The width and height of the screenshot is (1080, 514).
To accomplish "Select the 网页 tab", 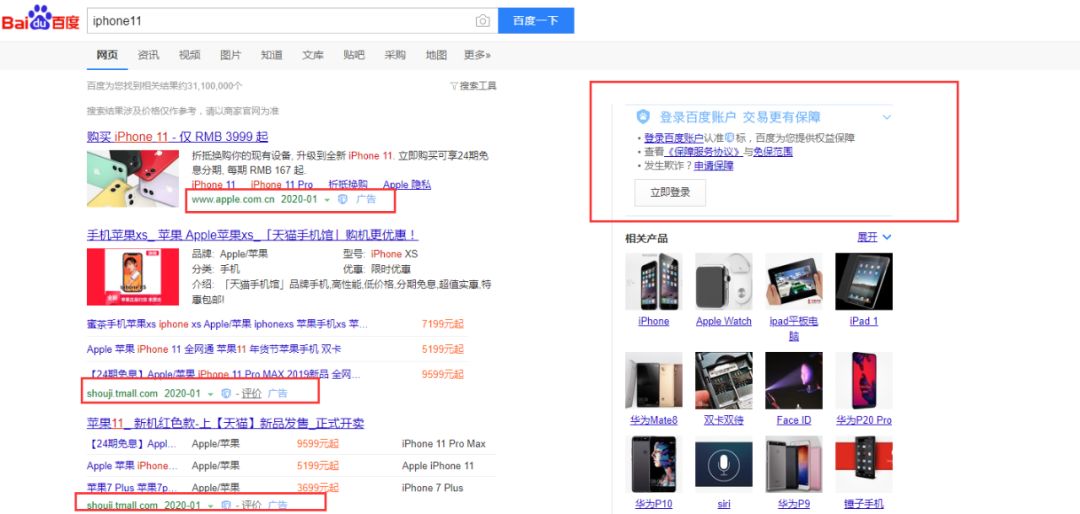I will click(x=107, y=55).
